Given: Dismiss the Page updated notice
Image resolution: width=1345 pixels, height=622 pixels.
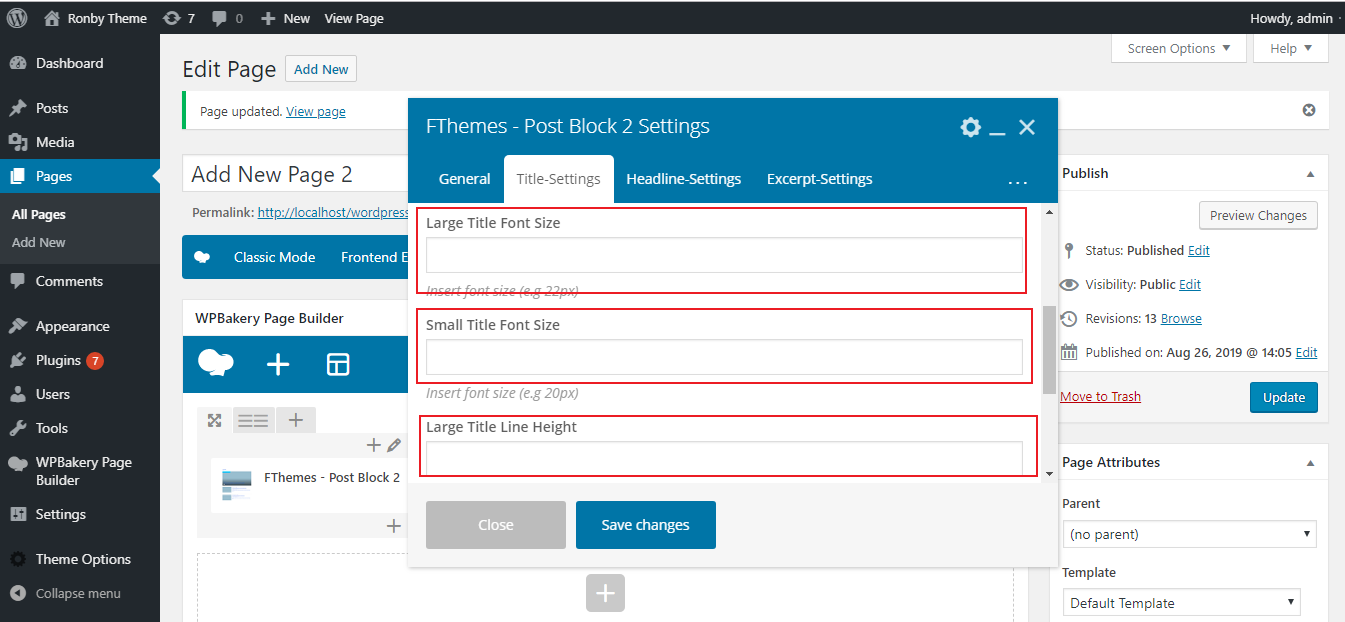Looking at the screenshot, I should [1309, 110].
